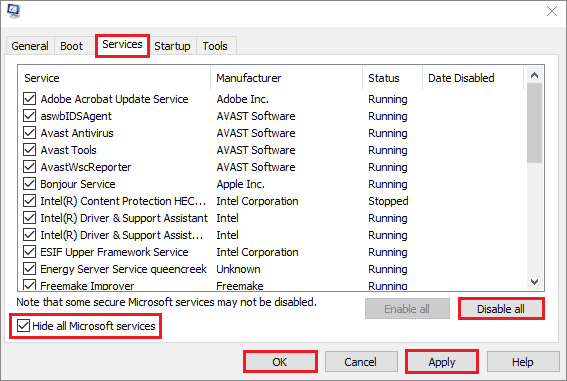Screen dimensions: 567x381
Task: Toggle Energy Server Service queencreek checkbox
Action: point(29,269)
